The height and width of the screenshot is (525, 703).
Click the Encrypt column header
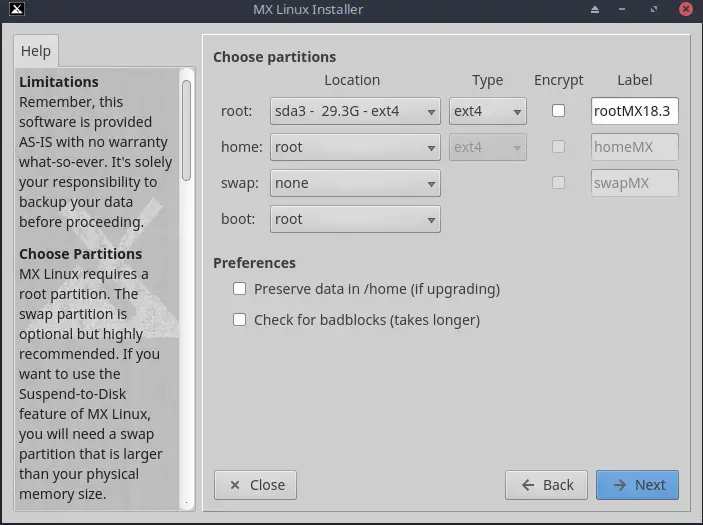559,80
